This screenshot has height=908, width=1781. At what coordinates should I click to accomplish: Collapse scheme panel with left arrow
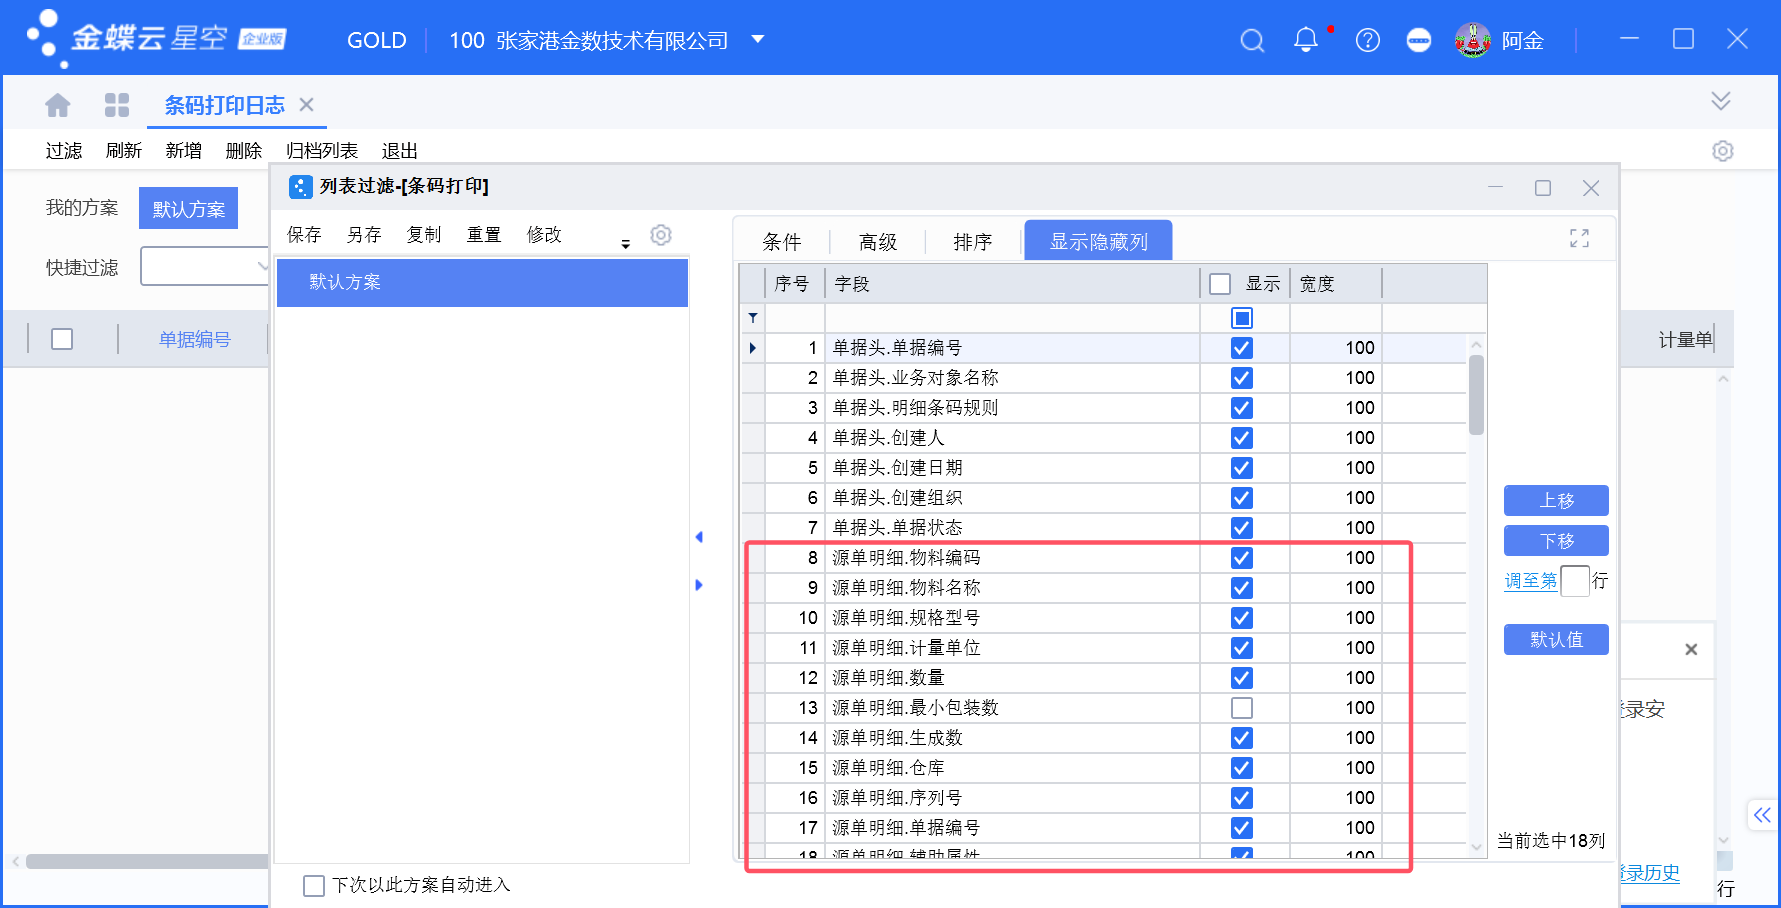699,537
